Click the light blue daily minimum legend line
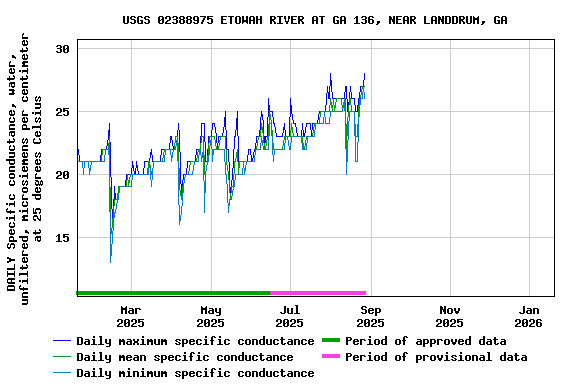576x384 pixels. 62,373
